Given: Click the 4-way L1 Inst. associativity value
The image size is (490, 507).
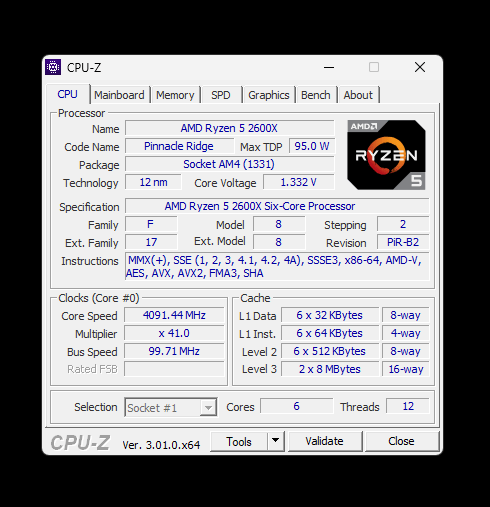Looking at the screenshot, I should tap(406, 333).
